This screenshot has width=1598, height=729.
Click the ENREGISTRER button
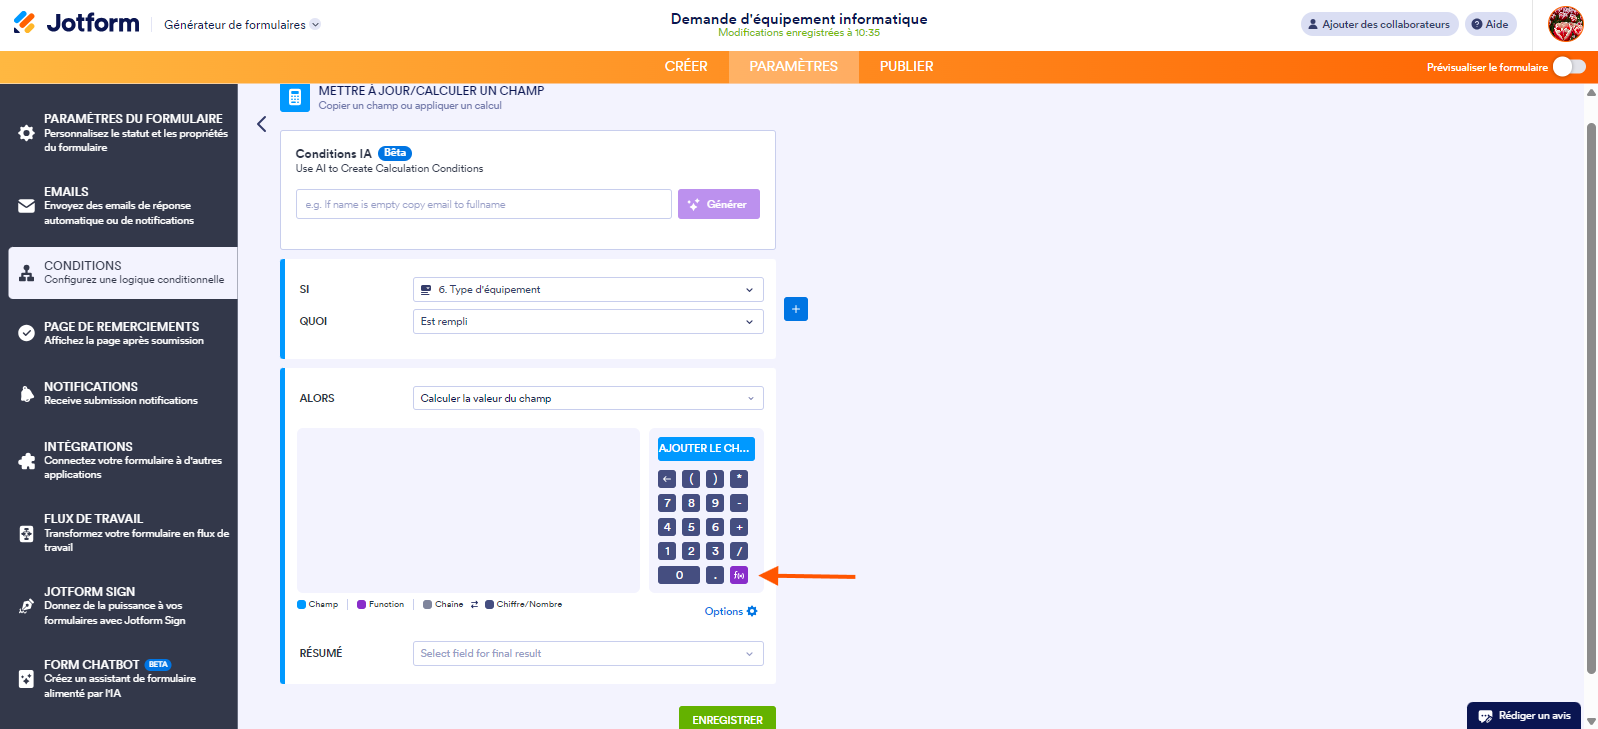(727, 719)
